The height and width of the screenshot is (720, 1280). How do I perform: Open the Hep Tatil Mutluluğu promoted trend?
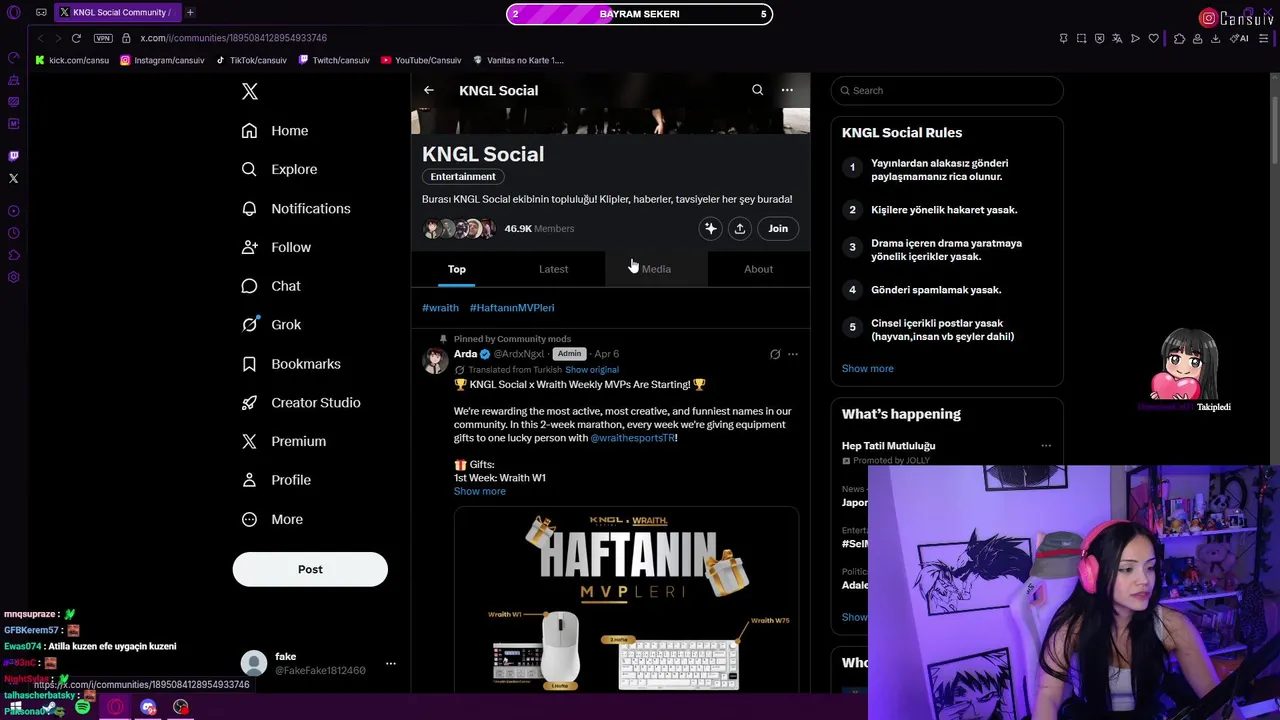(x=889, y=446)
